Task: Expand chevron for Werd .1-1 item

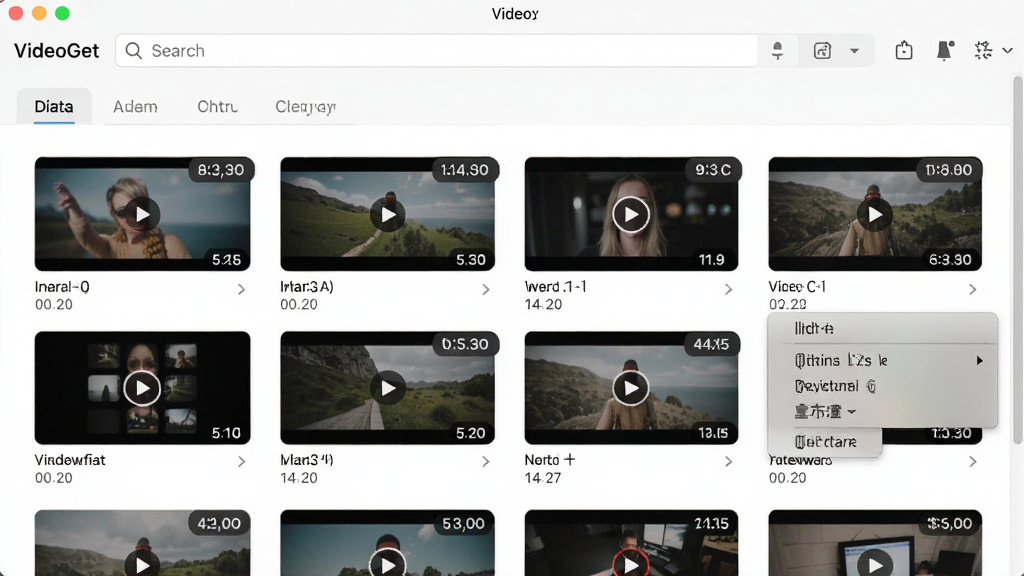Action: [728, 289]
